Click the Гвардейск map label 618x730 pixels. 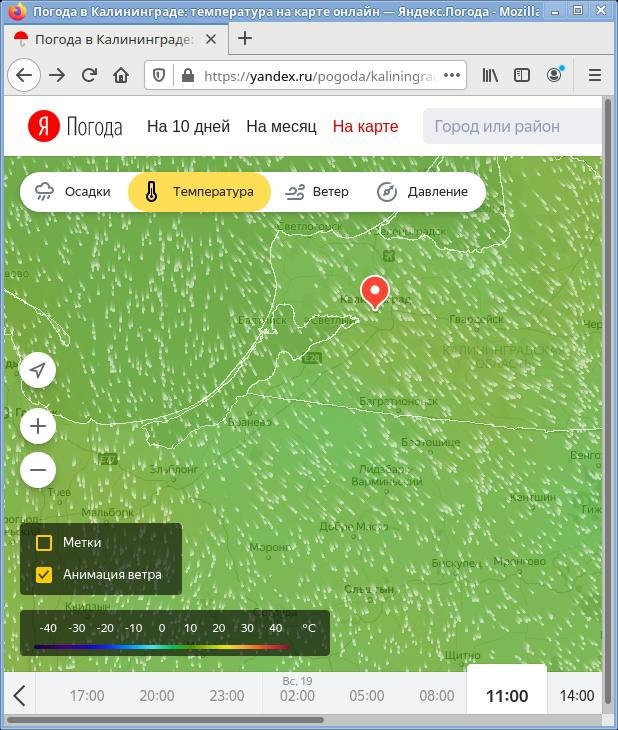point(476,319)
